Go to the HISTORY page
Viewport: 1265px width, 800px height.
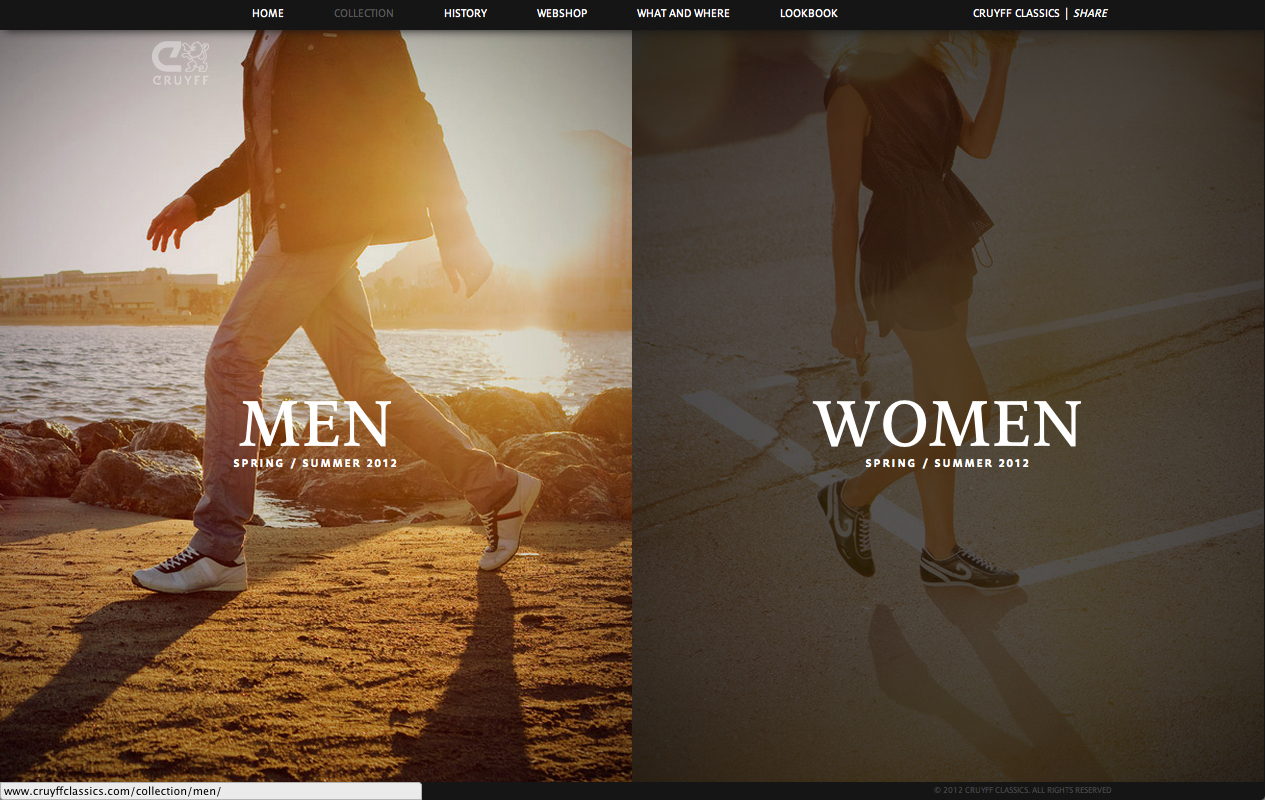[x=466, y=13]
